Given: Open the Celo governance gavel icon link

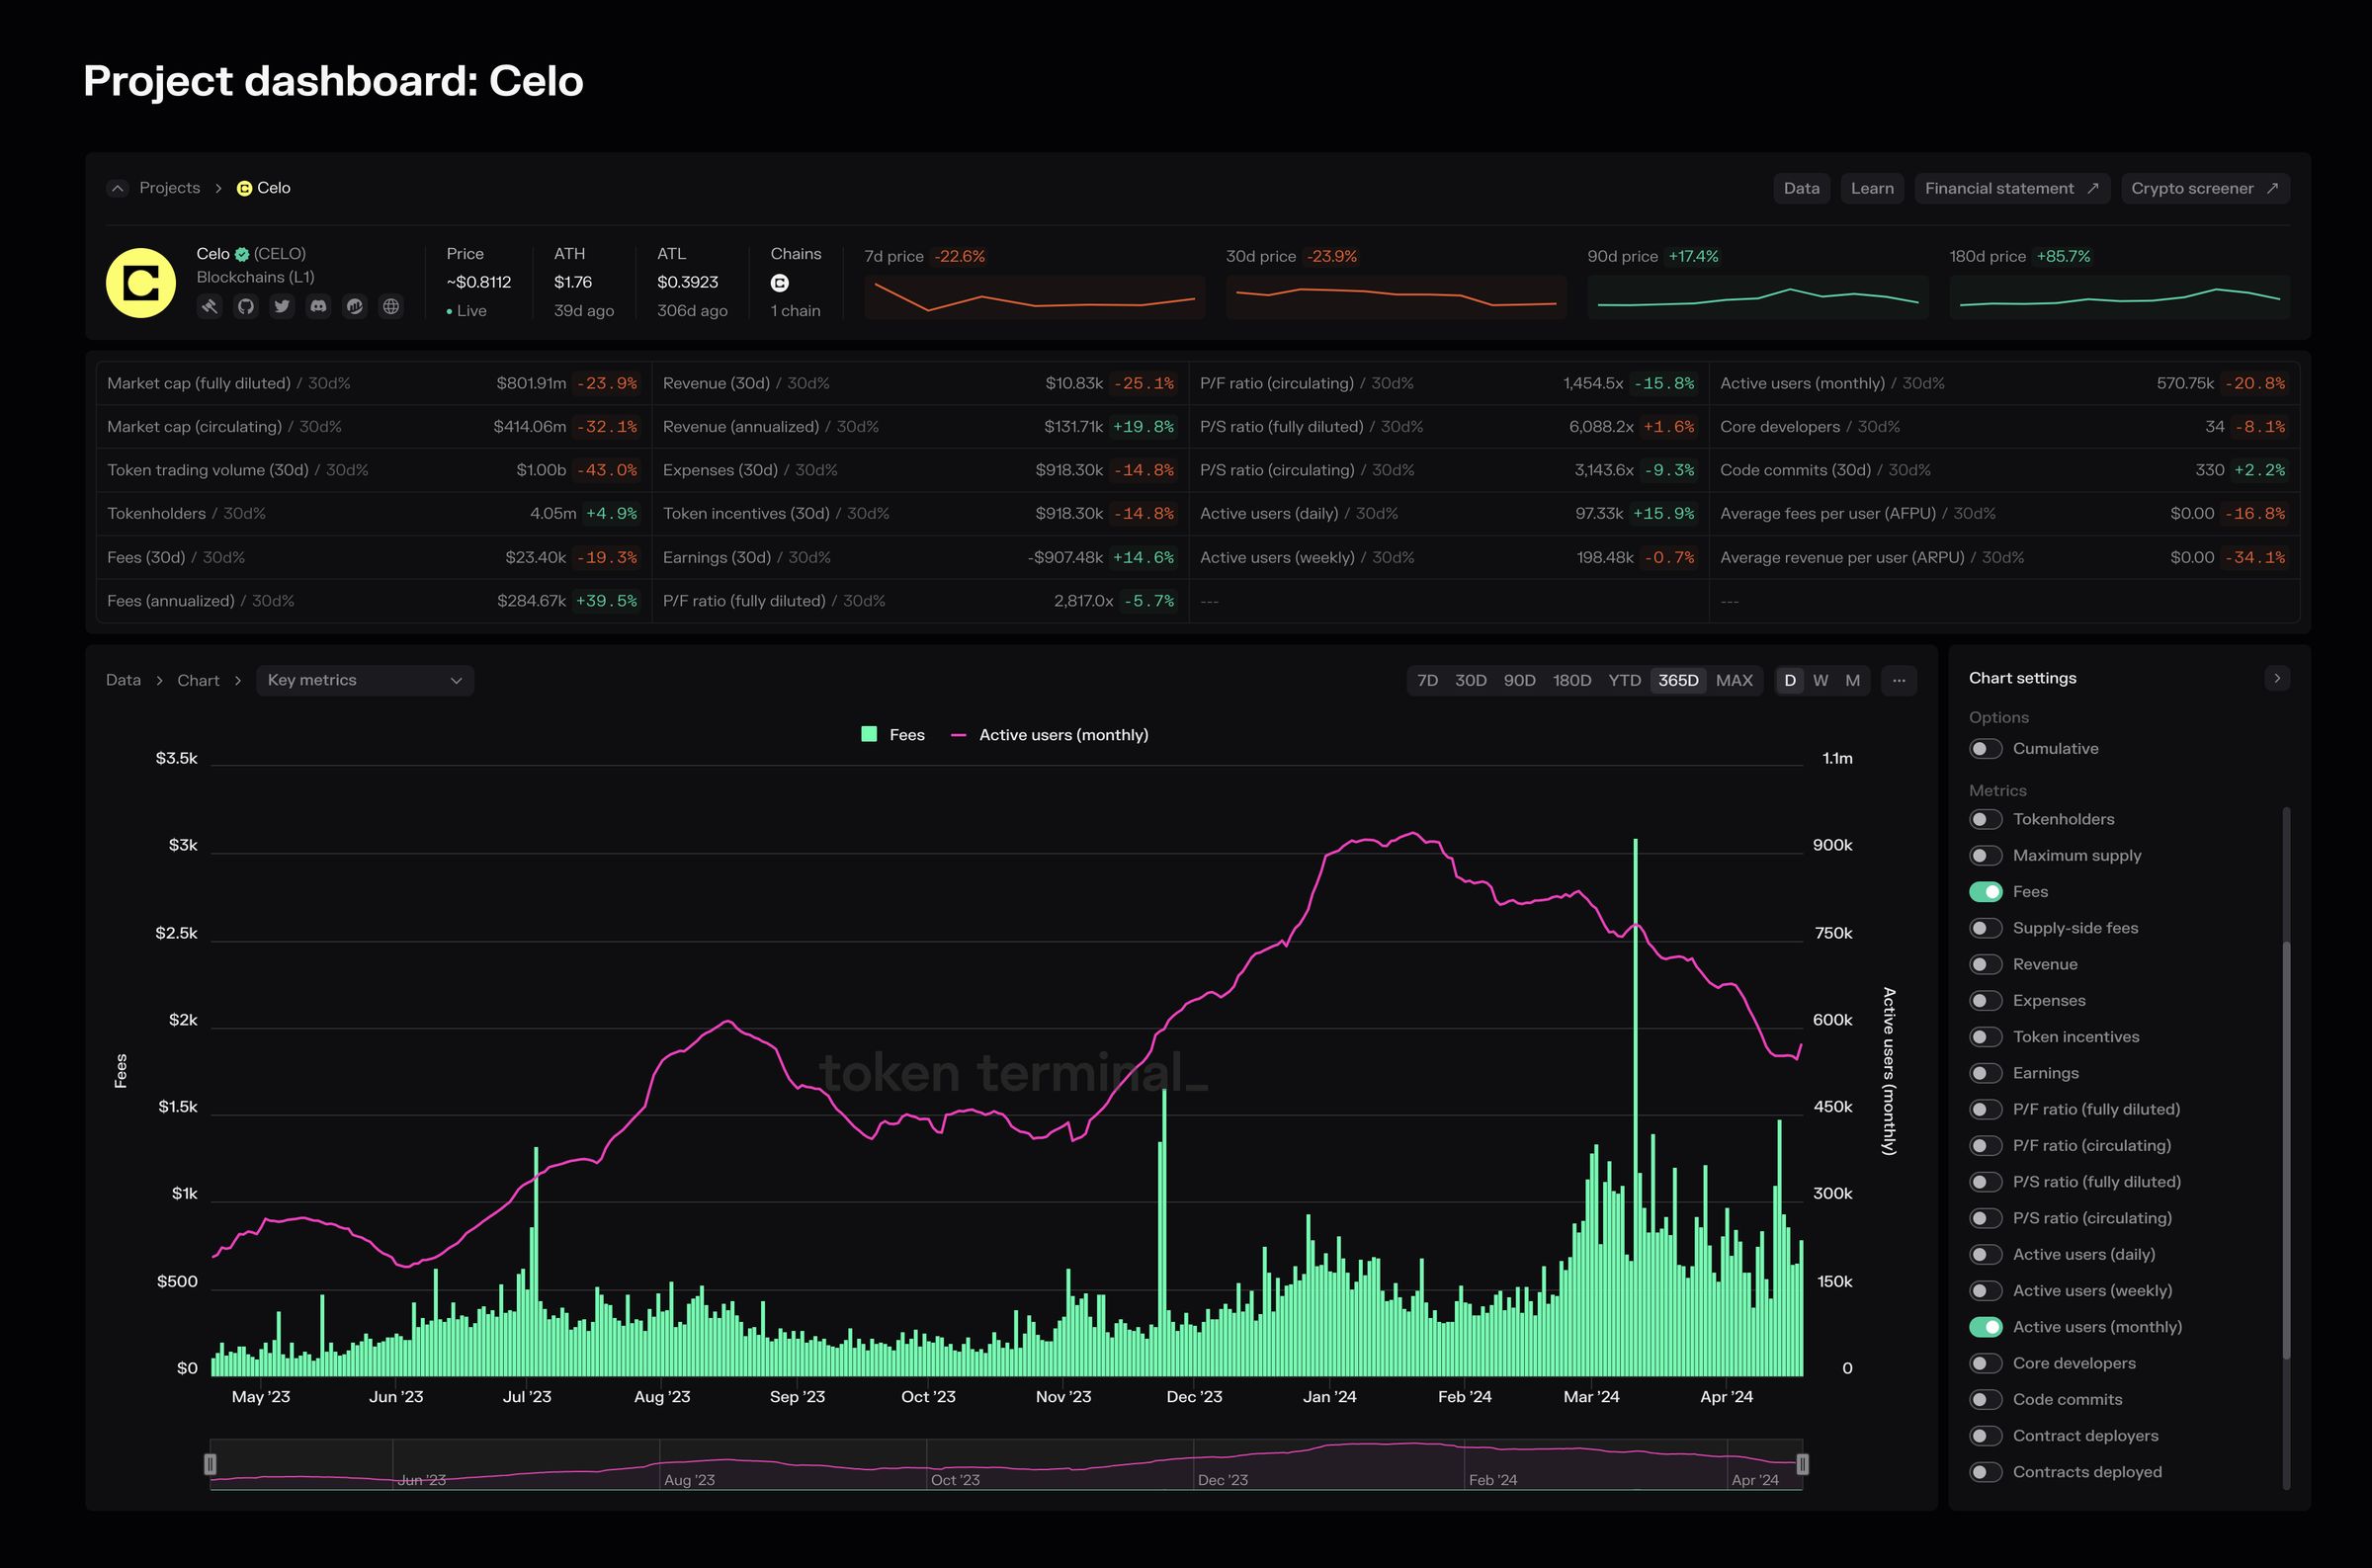Looking at the screenshot, I should pos(210,306).
